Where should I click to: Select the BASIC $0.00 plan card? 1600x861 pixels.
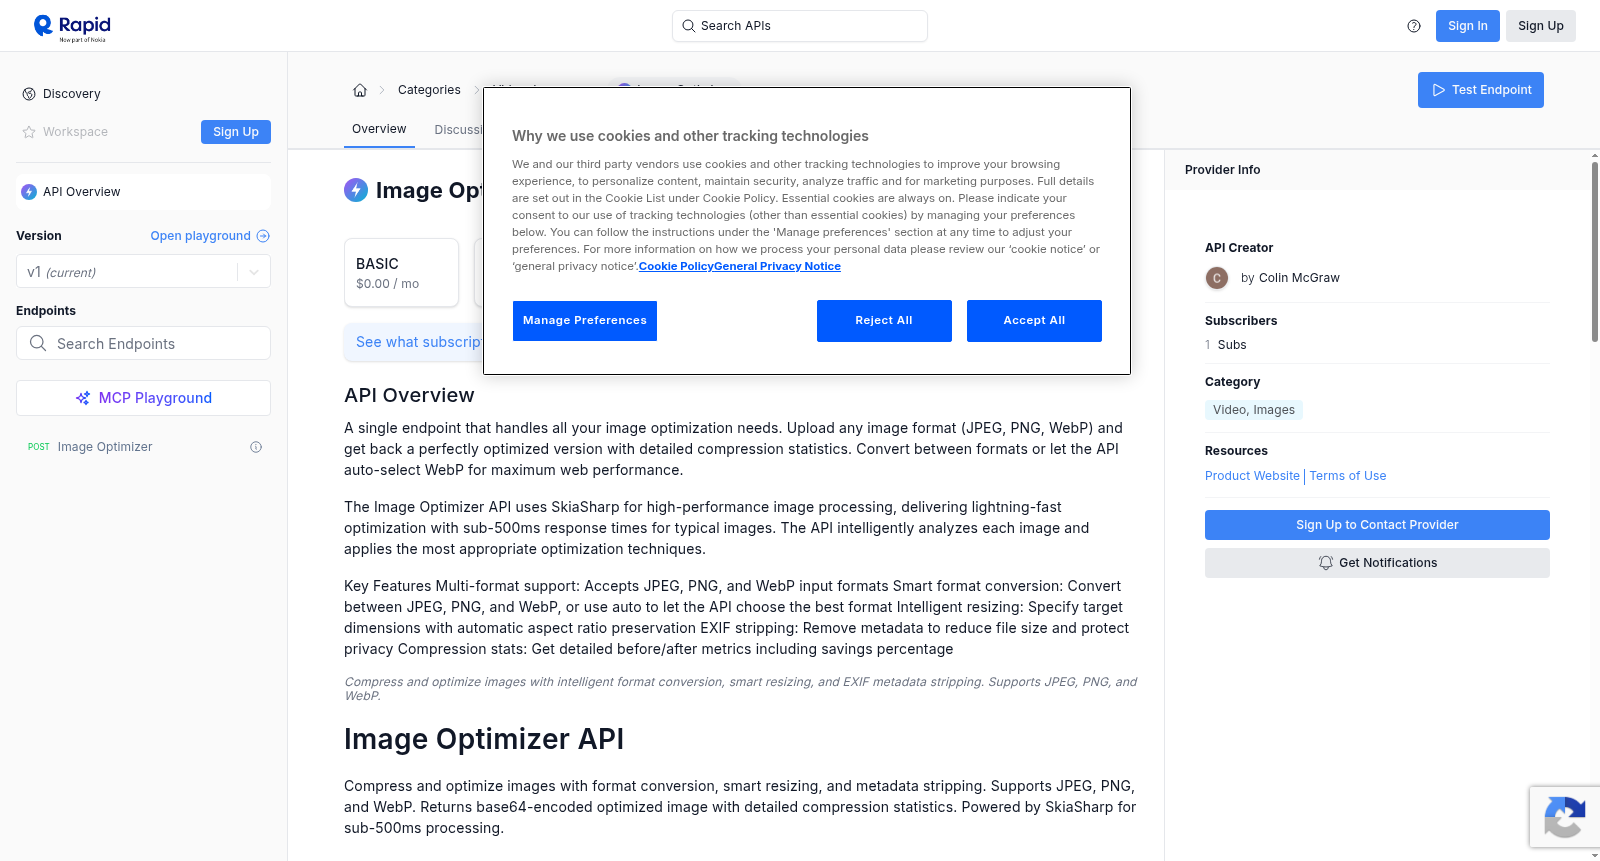coord(401,272)
